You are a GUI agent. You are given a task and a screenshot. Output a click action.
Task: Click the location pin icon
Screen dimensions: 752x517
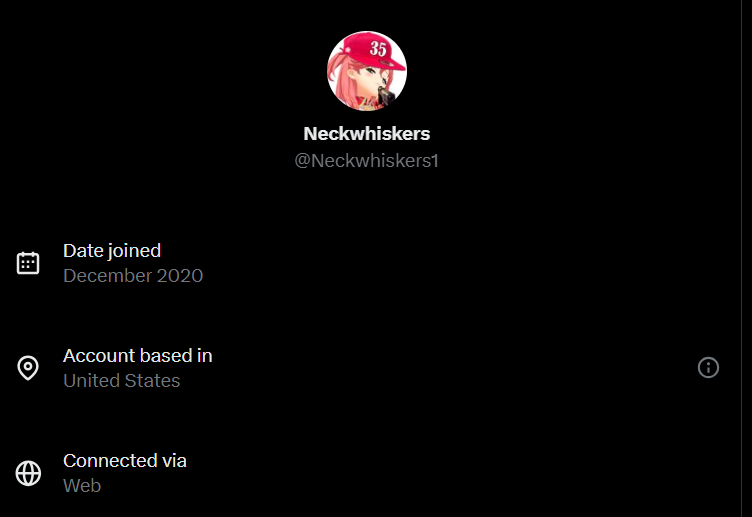pos(28,368)
